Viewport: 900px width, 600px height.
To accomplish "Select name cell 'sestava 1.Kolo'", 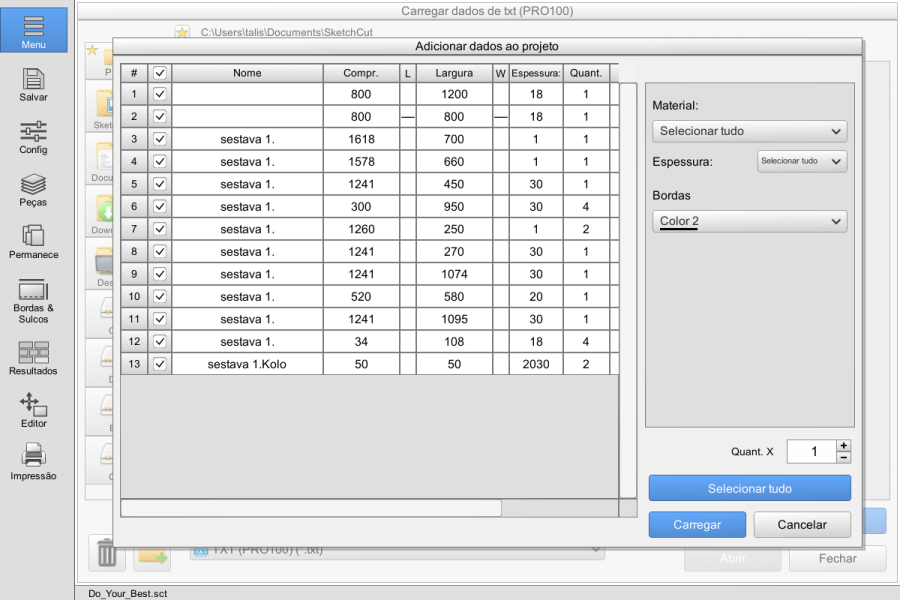I will pyautogui.click(x=247, y=364).
